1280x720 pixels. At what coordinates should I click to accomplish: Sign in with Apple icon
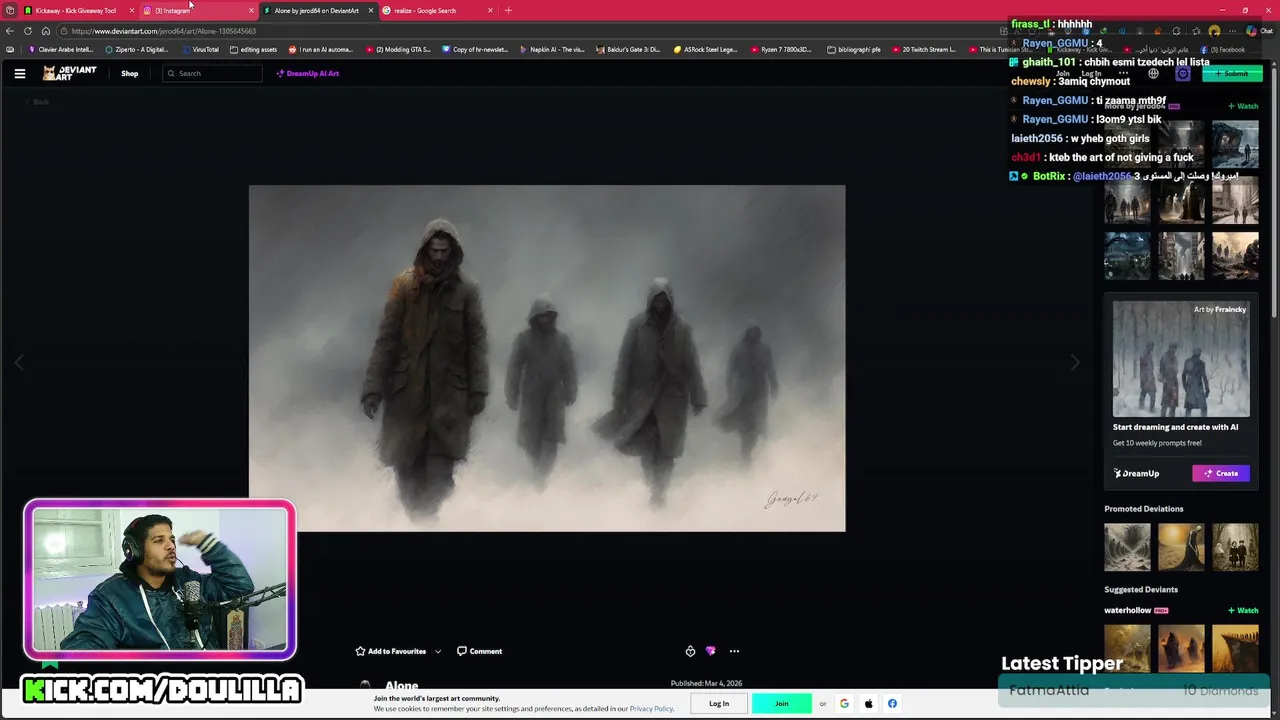pyautogui.click(x=868, y=703)
